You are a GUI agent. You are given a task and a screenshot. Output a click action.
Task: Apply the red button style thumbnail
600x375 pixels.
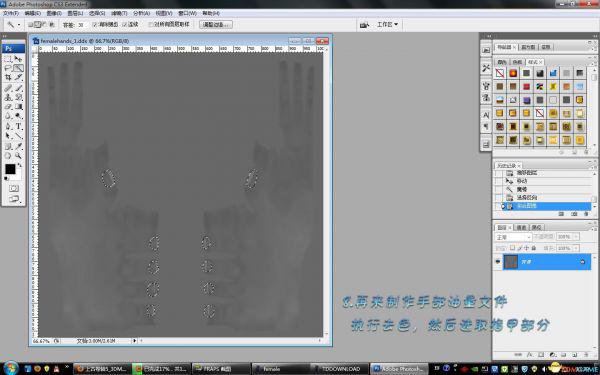point(527,86)
